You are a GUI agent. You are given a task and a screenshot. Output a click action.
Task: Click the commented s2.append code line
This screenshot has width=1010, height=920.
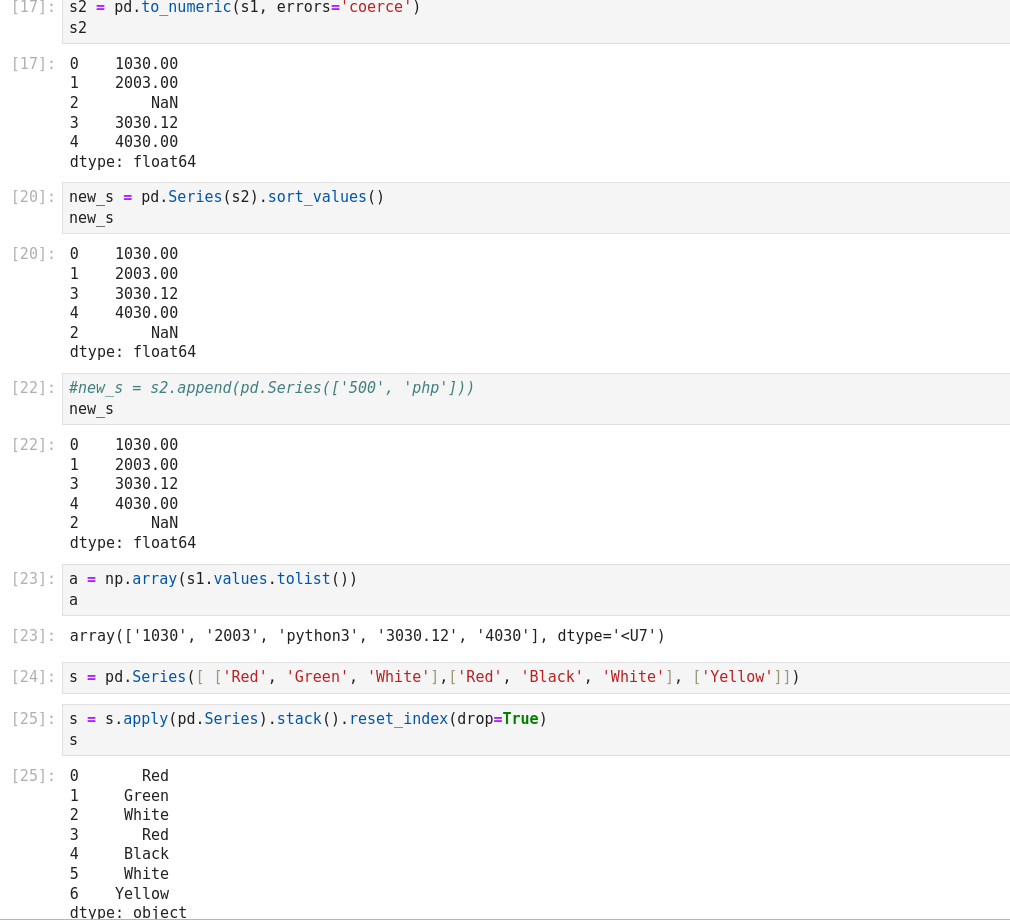[x=271, y=388]
